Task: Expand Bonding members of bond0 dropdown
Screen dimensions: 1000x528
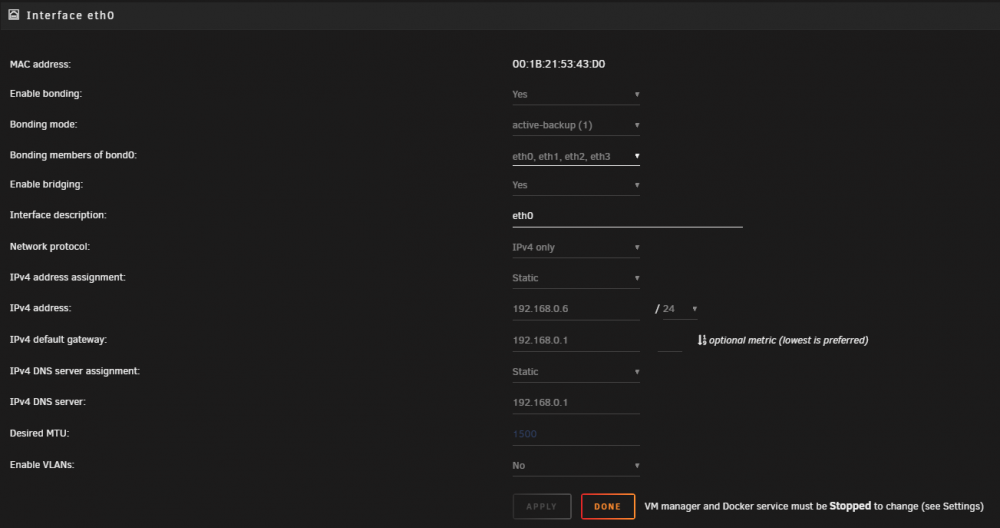Action: [x=575, y=156]
